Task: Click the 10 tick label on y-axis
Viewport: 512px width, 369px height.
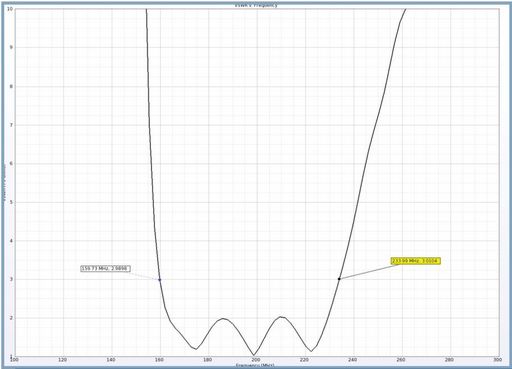Action: pos(10,9)
